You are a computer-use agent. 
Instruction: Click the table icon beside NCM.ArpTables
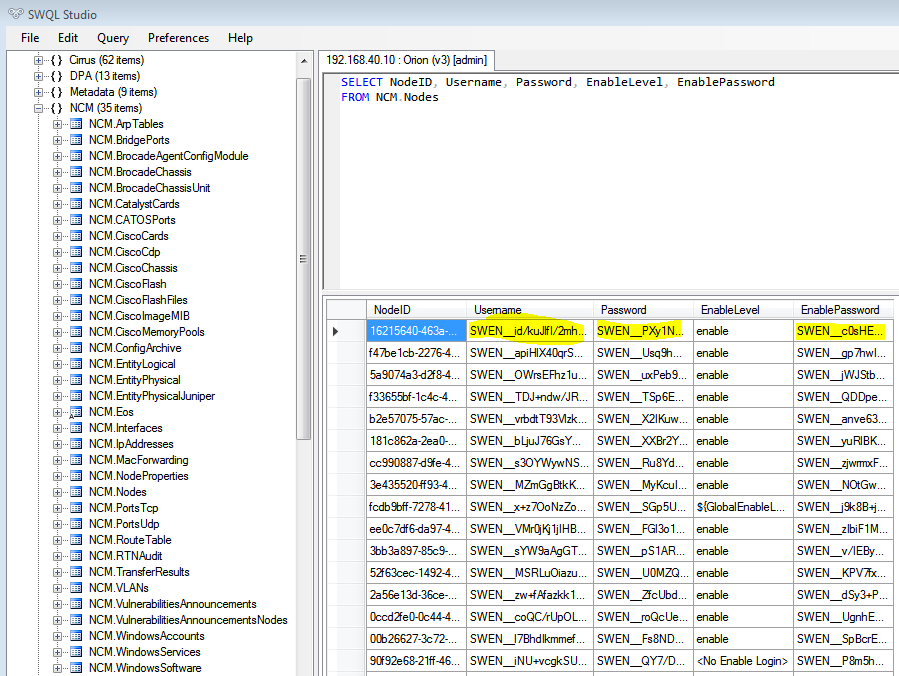(76, 124)
